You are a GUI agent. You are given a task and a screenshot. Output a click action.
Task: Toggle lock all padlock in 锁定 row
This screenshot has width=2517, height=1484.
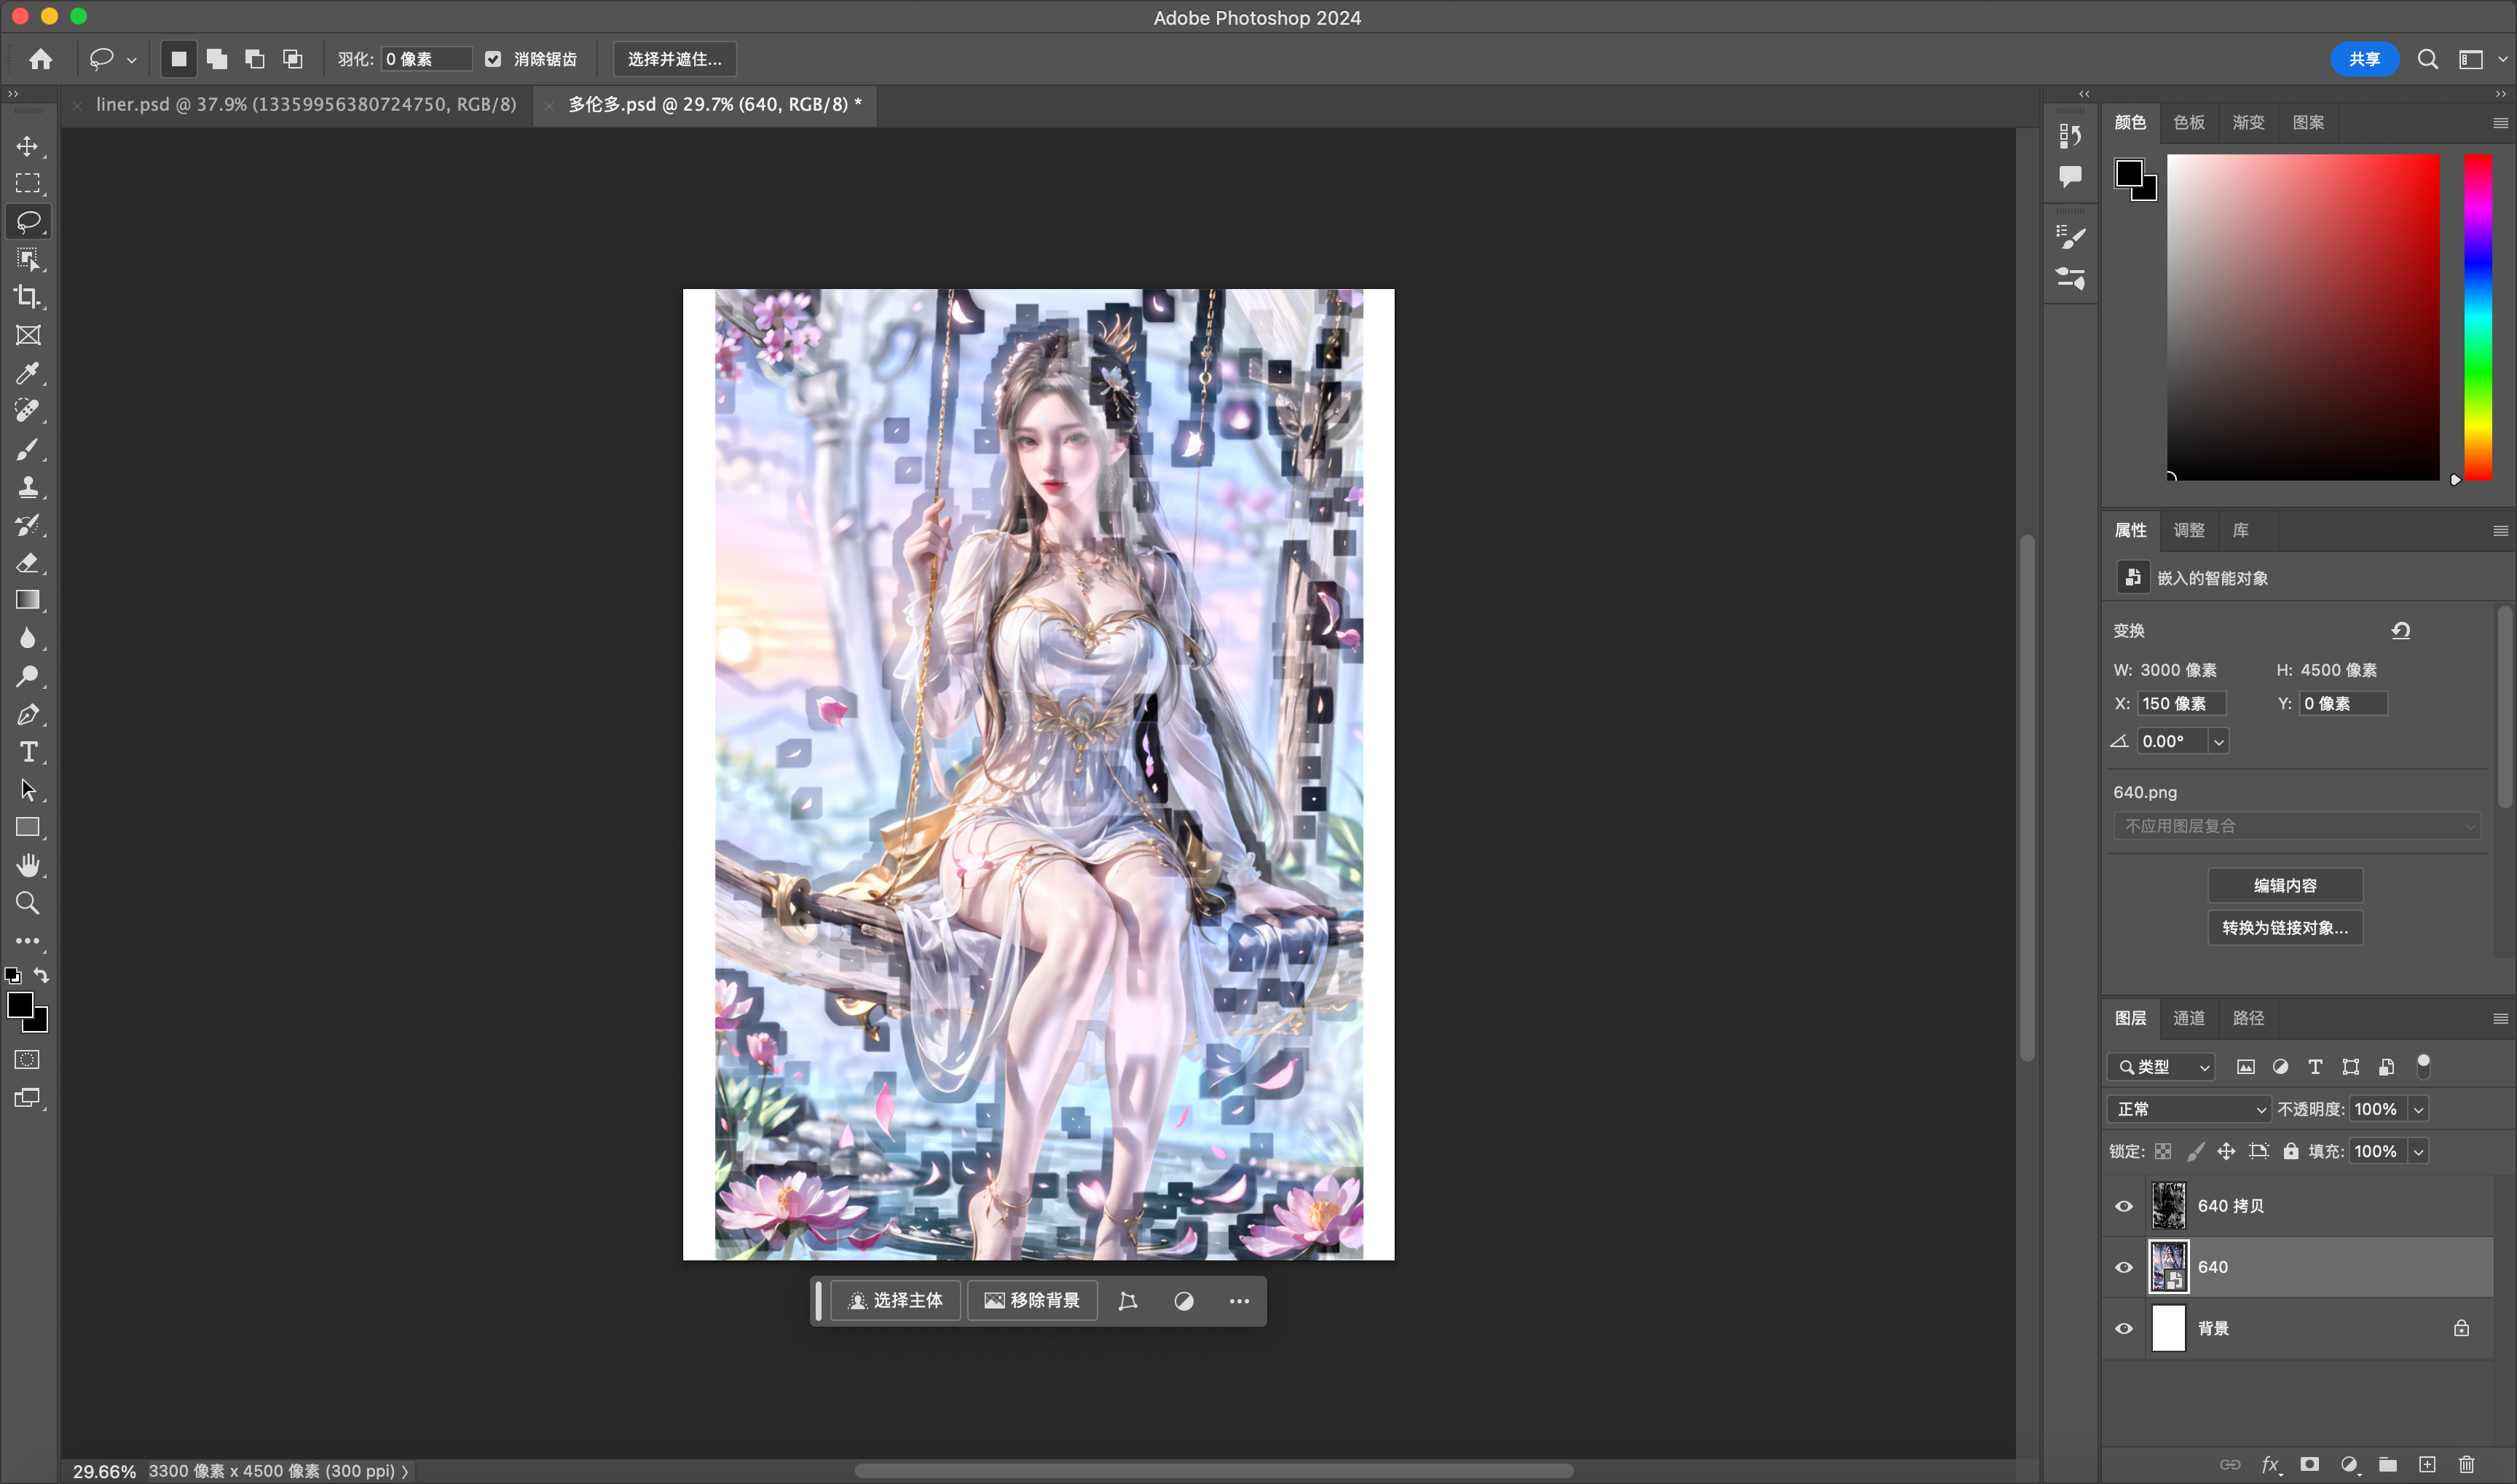[x=2290, y=1151]
